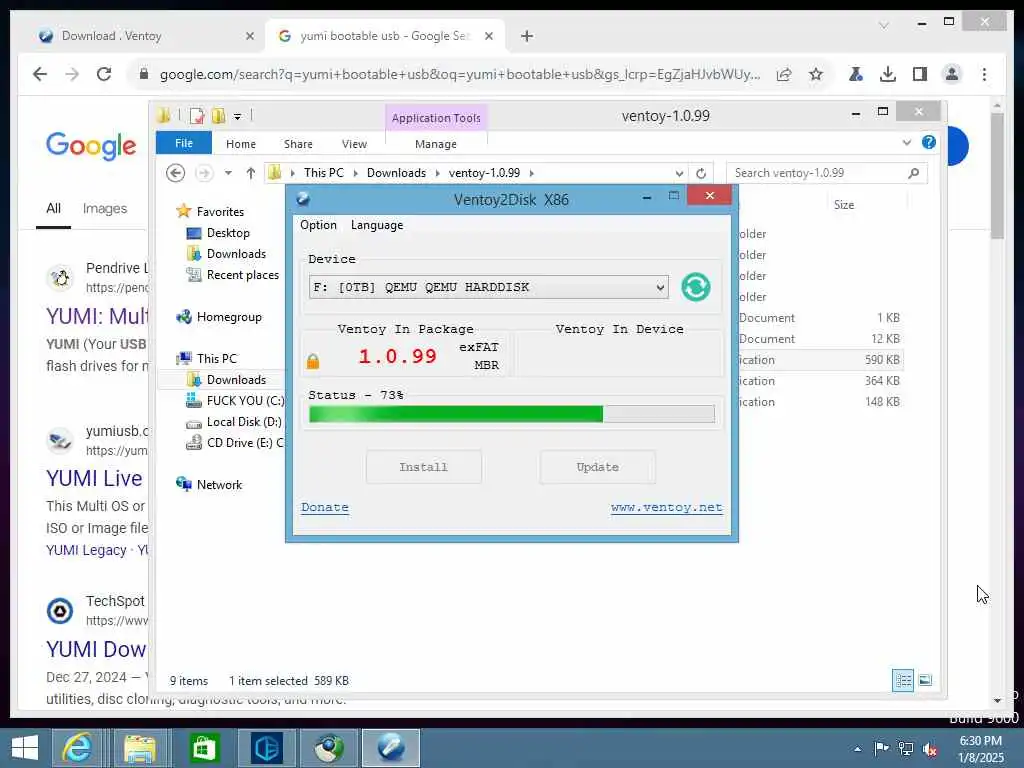This screenshot has height=768, width=1024.
Task: Click Explorer quick access Properties icon
Action: pos(197,116)
